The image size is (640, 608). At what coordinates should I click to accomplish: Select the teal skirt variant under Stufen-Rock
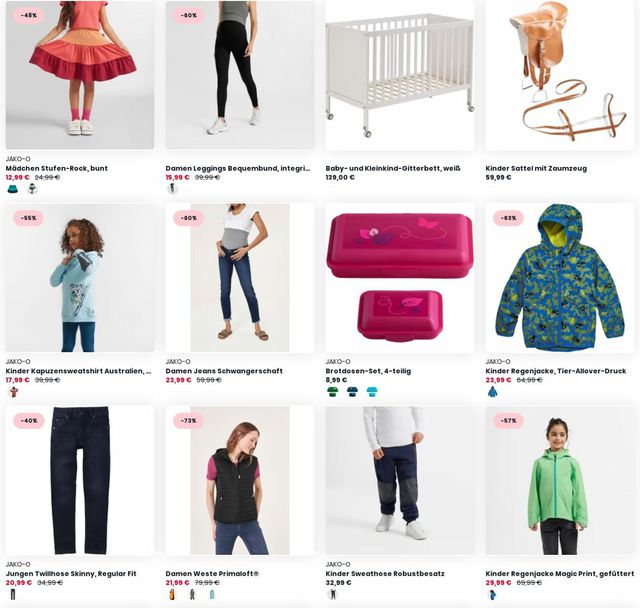pyautogui.click(x=13, y=189)
